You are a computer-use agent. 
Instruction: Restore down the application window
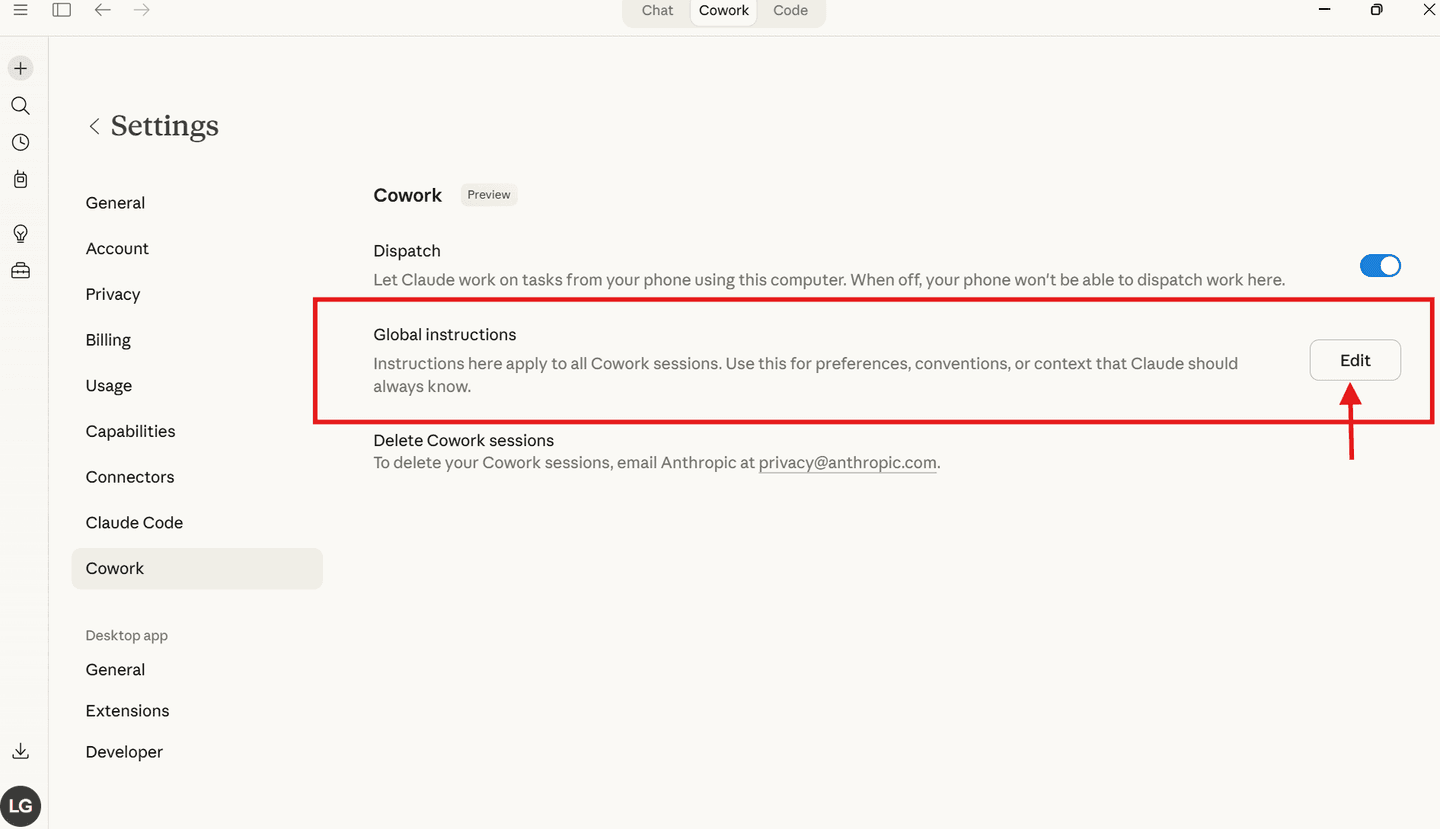click(1377, 10)
